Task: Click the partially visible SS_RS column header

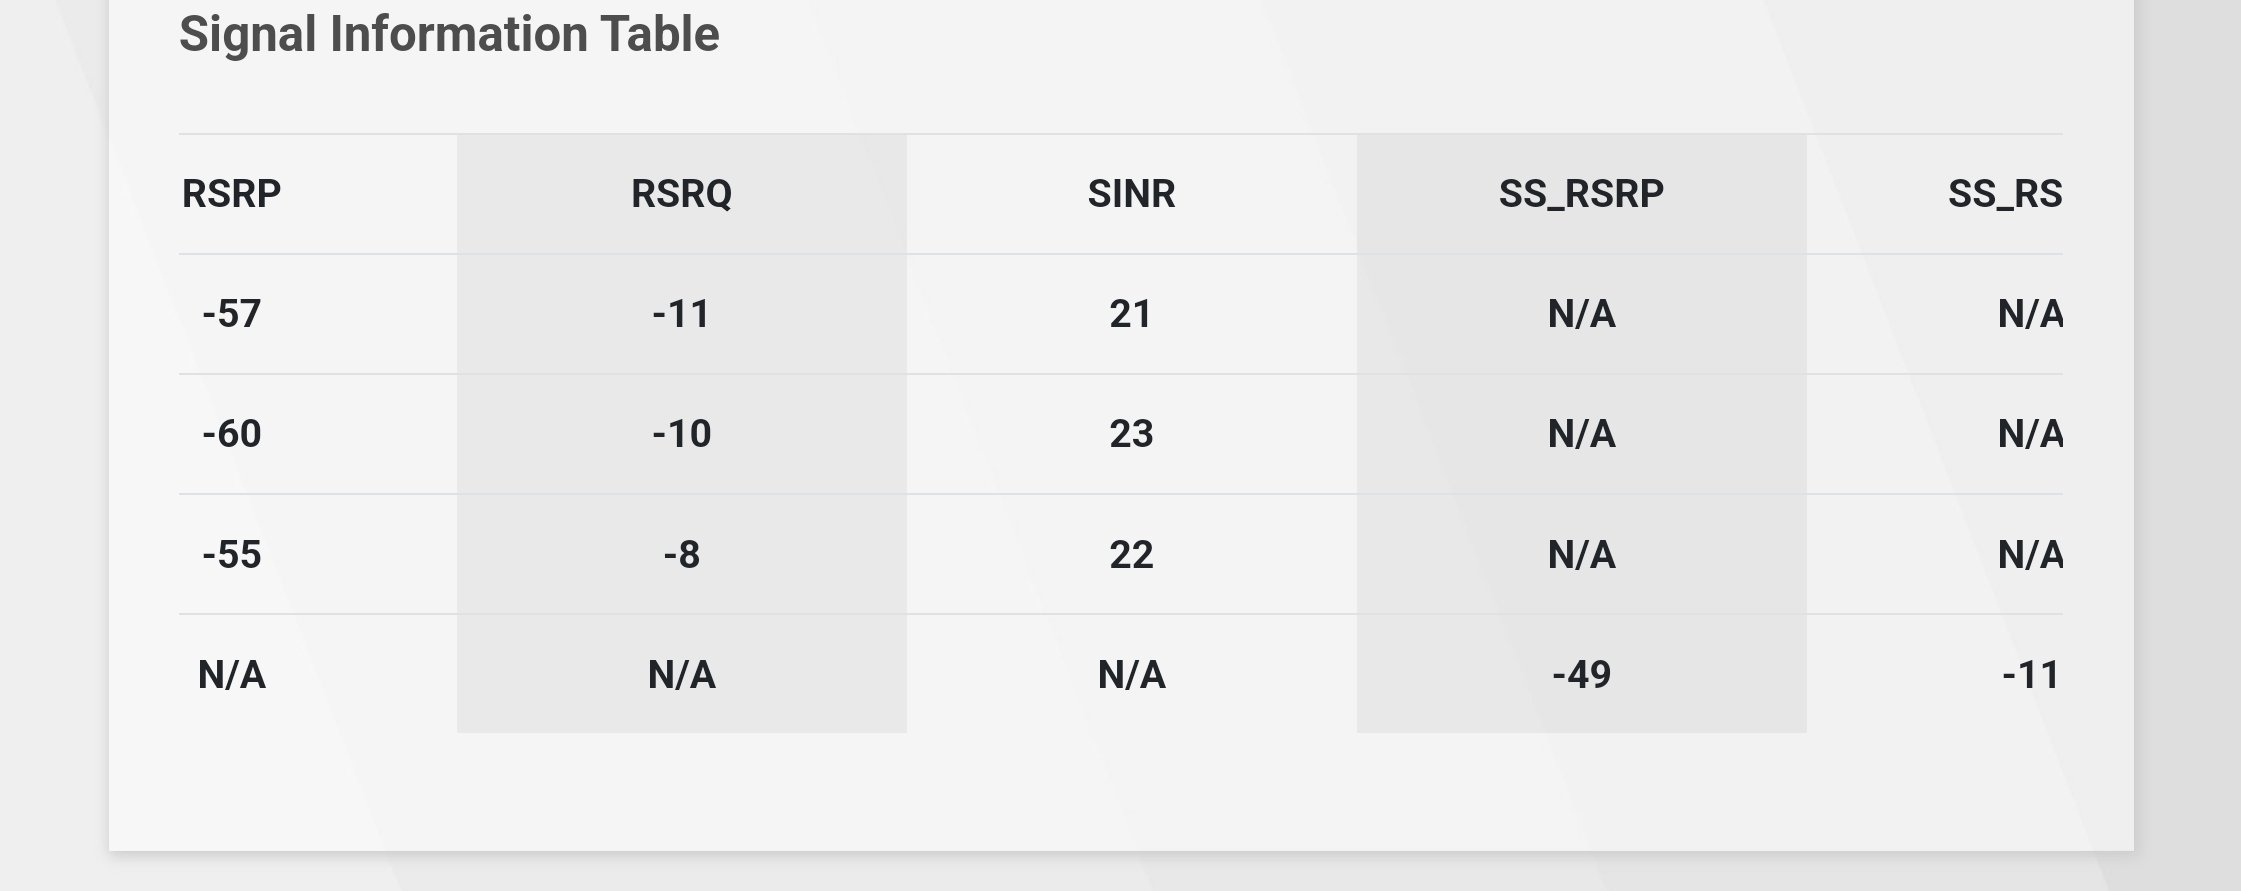Action: point(2004,193)
